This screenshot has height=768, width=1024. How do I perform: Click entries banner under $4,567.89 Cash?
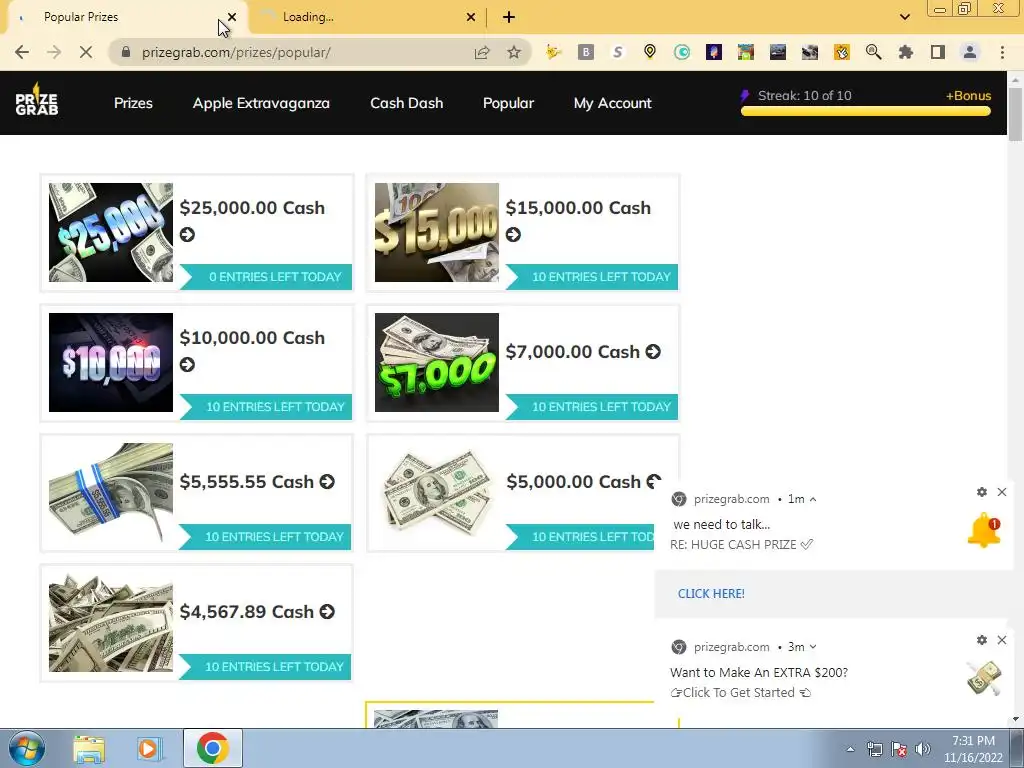click(x=266, y=667)
